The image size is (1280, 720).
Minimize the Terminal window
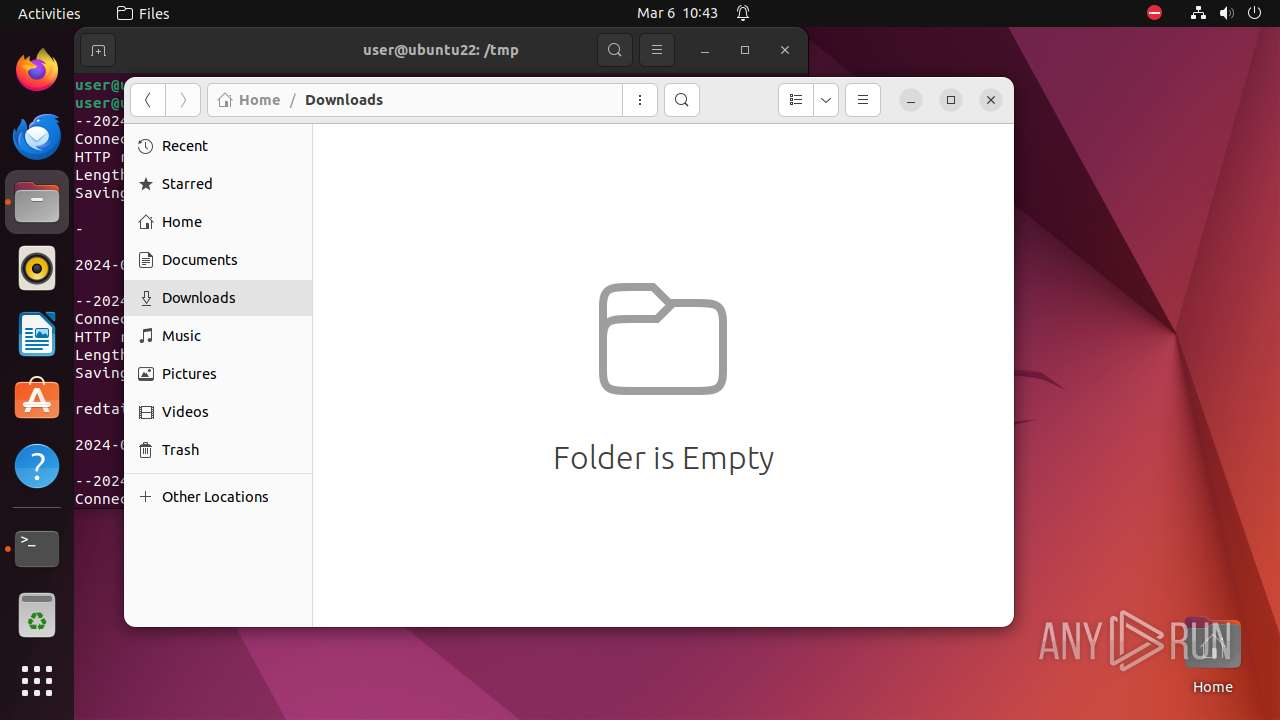point(705,50)
